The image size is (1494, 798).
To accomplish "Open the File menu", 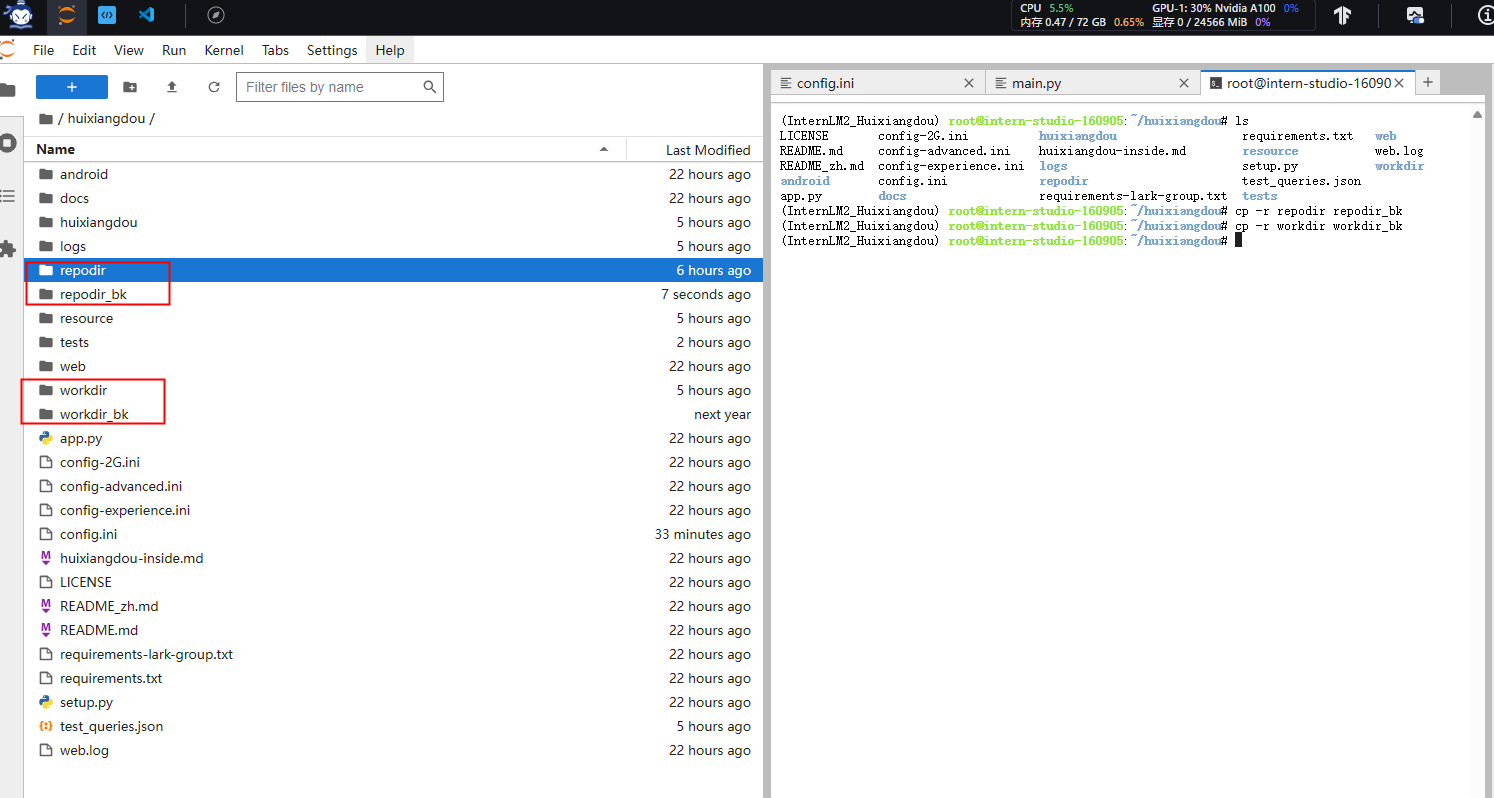I will tap(44, 50).
